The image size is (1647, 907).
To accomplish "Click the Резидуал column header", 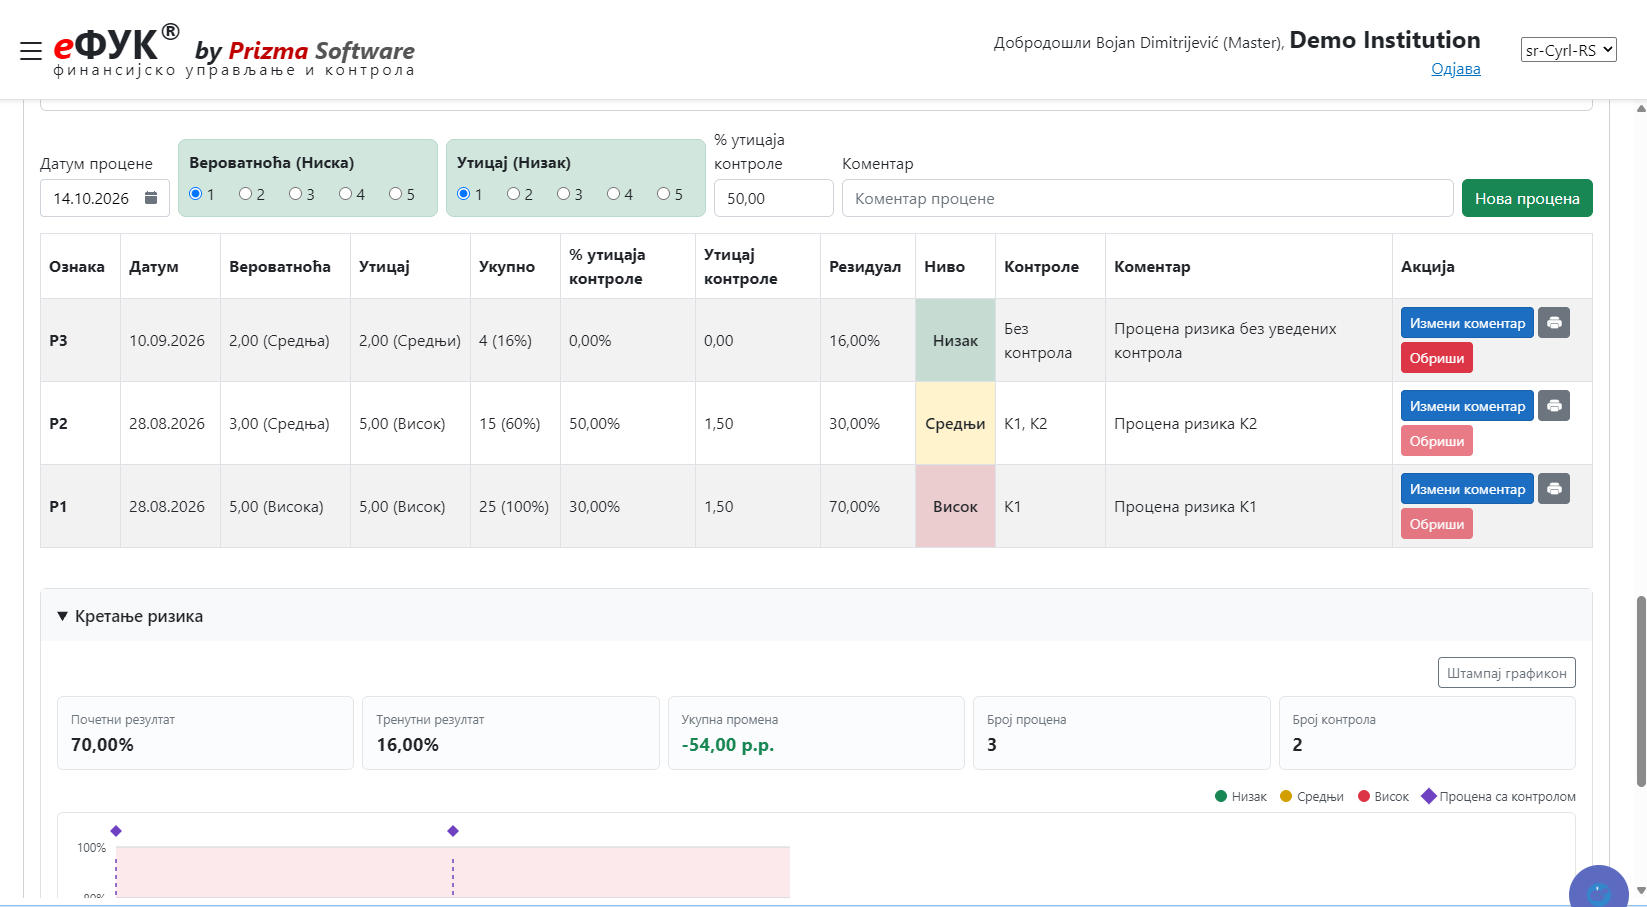I will 867,266.
